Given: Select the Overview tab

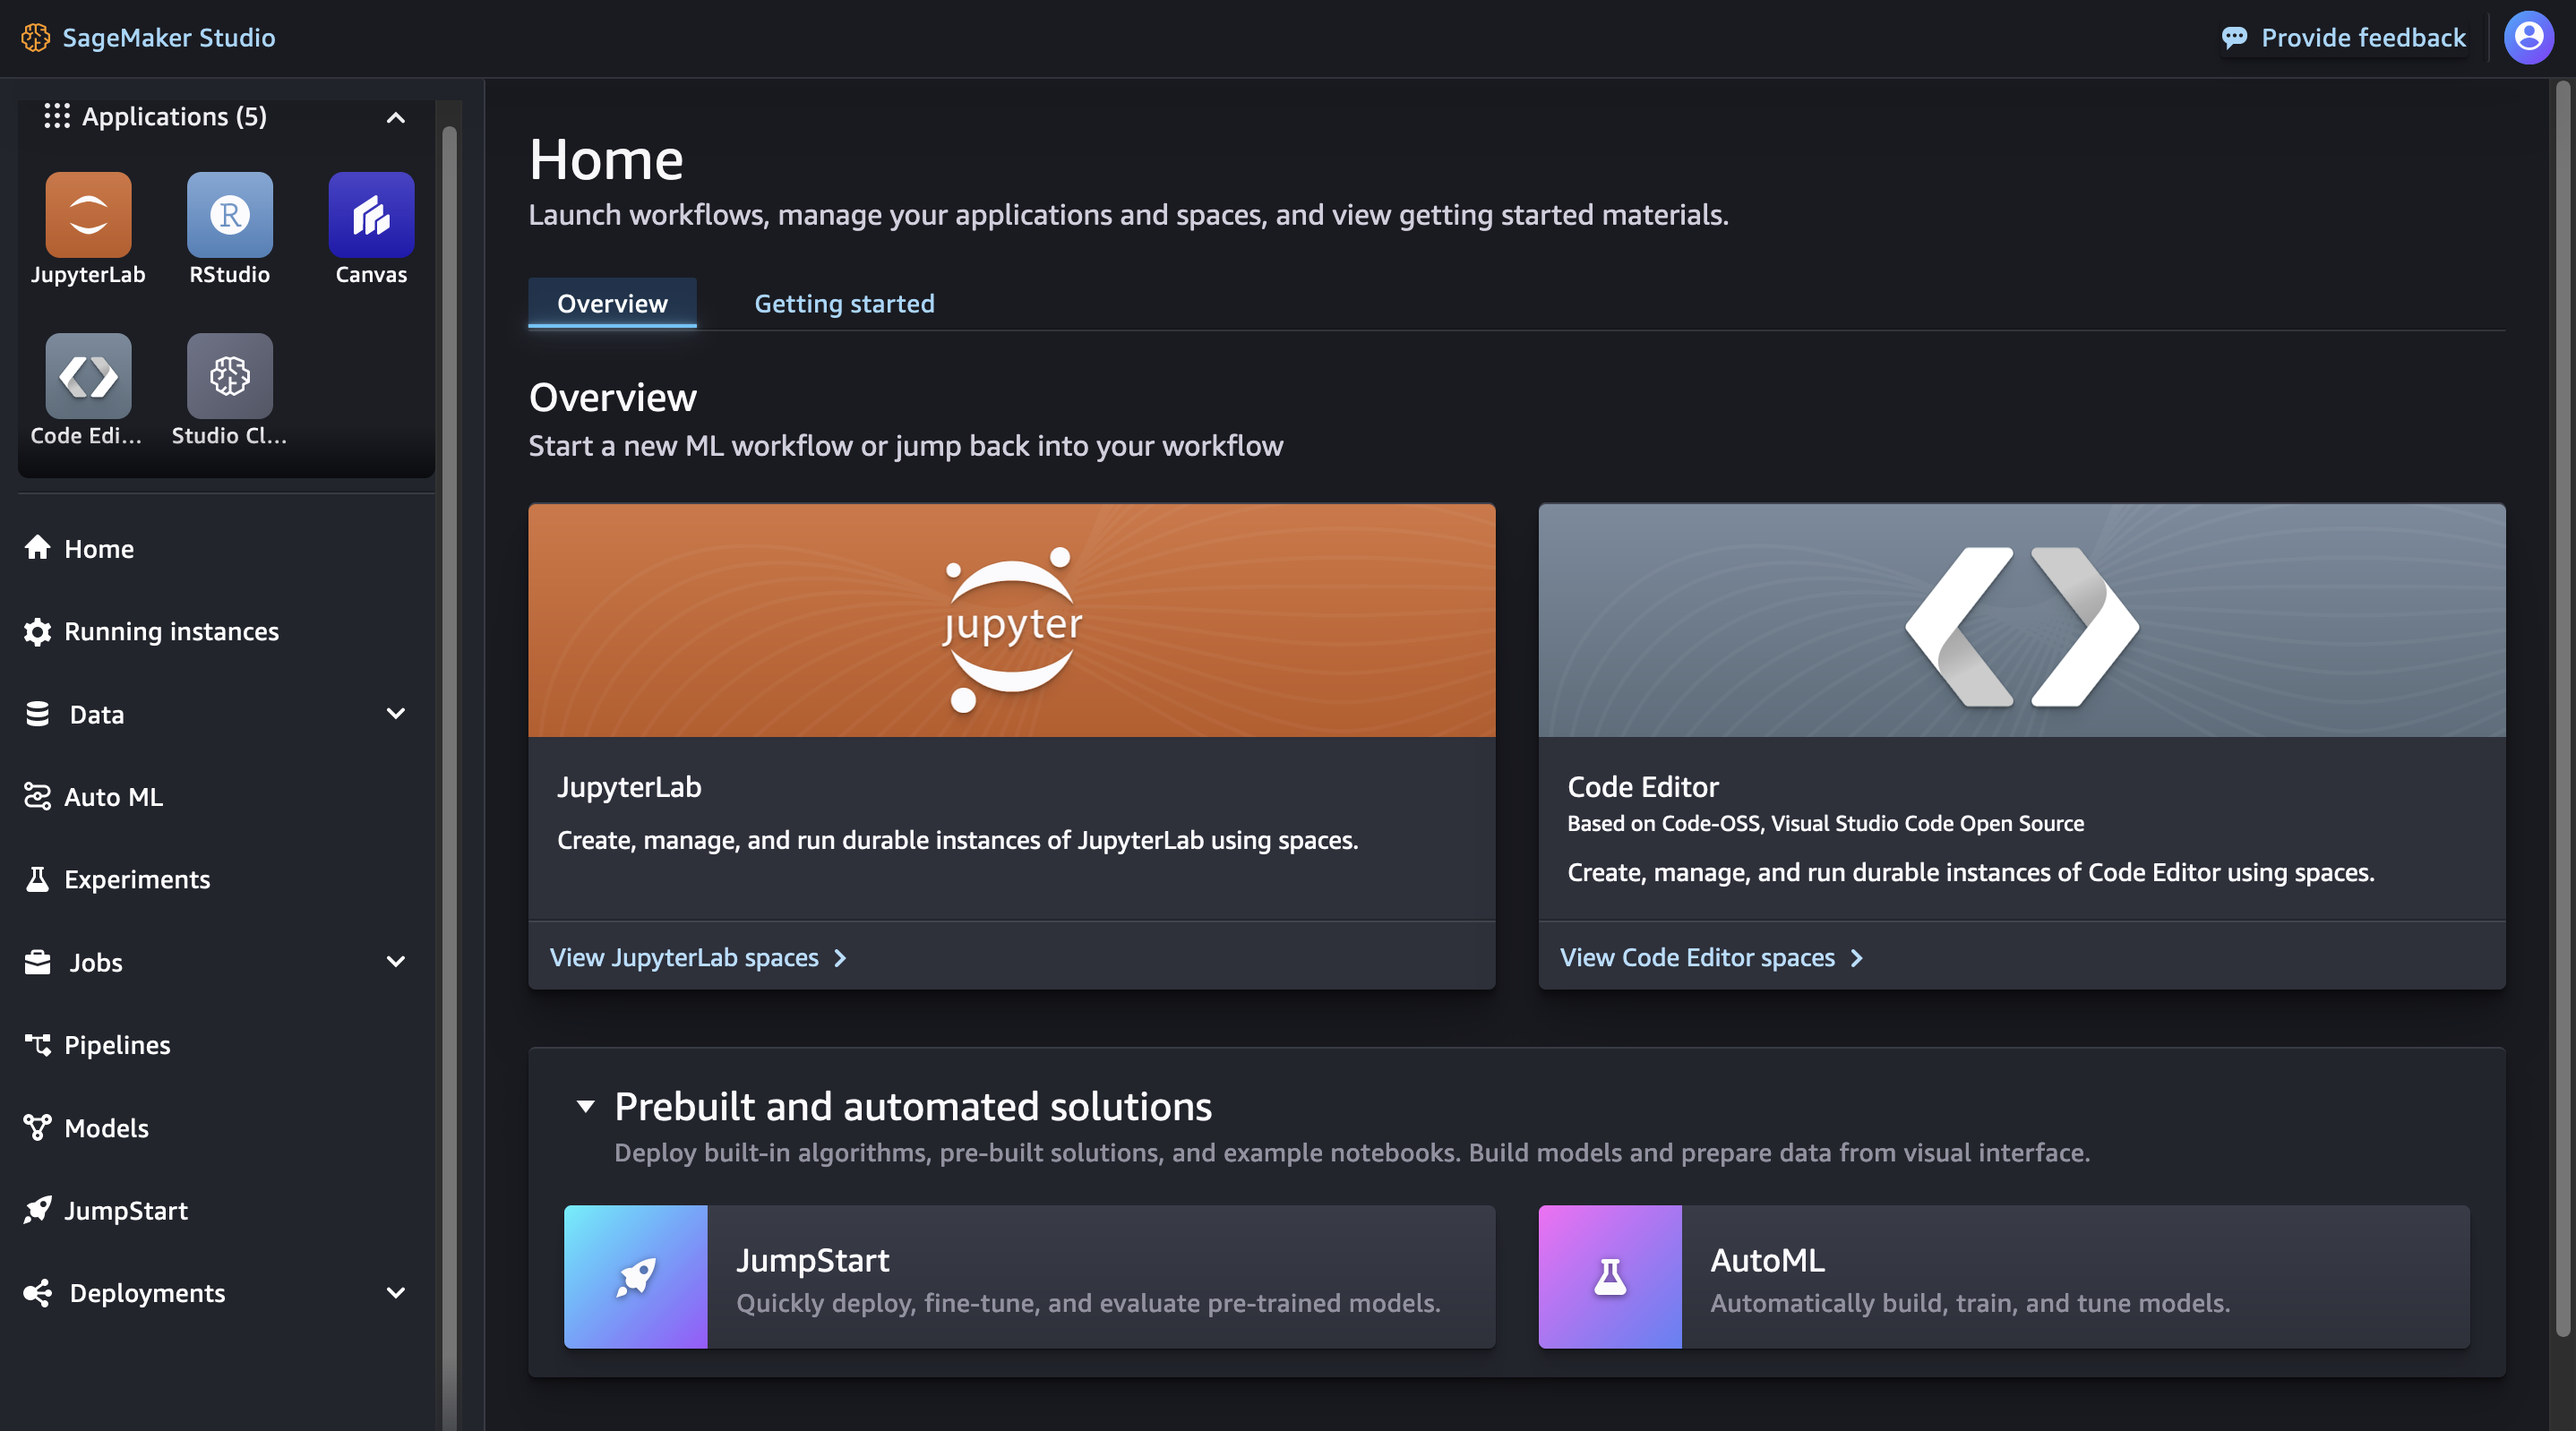Looking at the screenshot, I should pos(612,302).
